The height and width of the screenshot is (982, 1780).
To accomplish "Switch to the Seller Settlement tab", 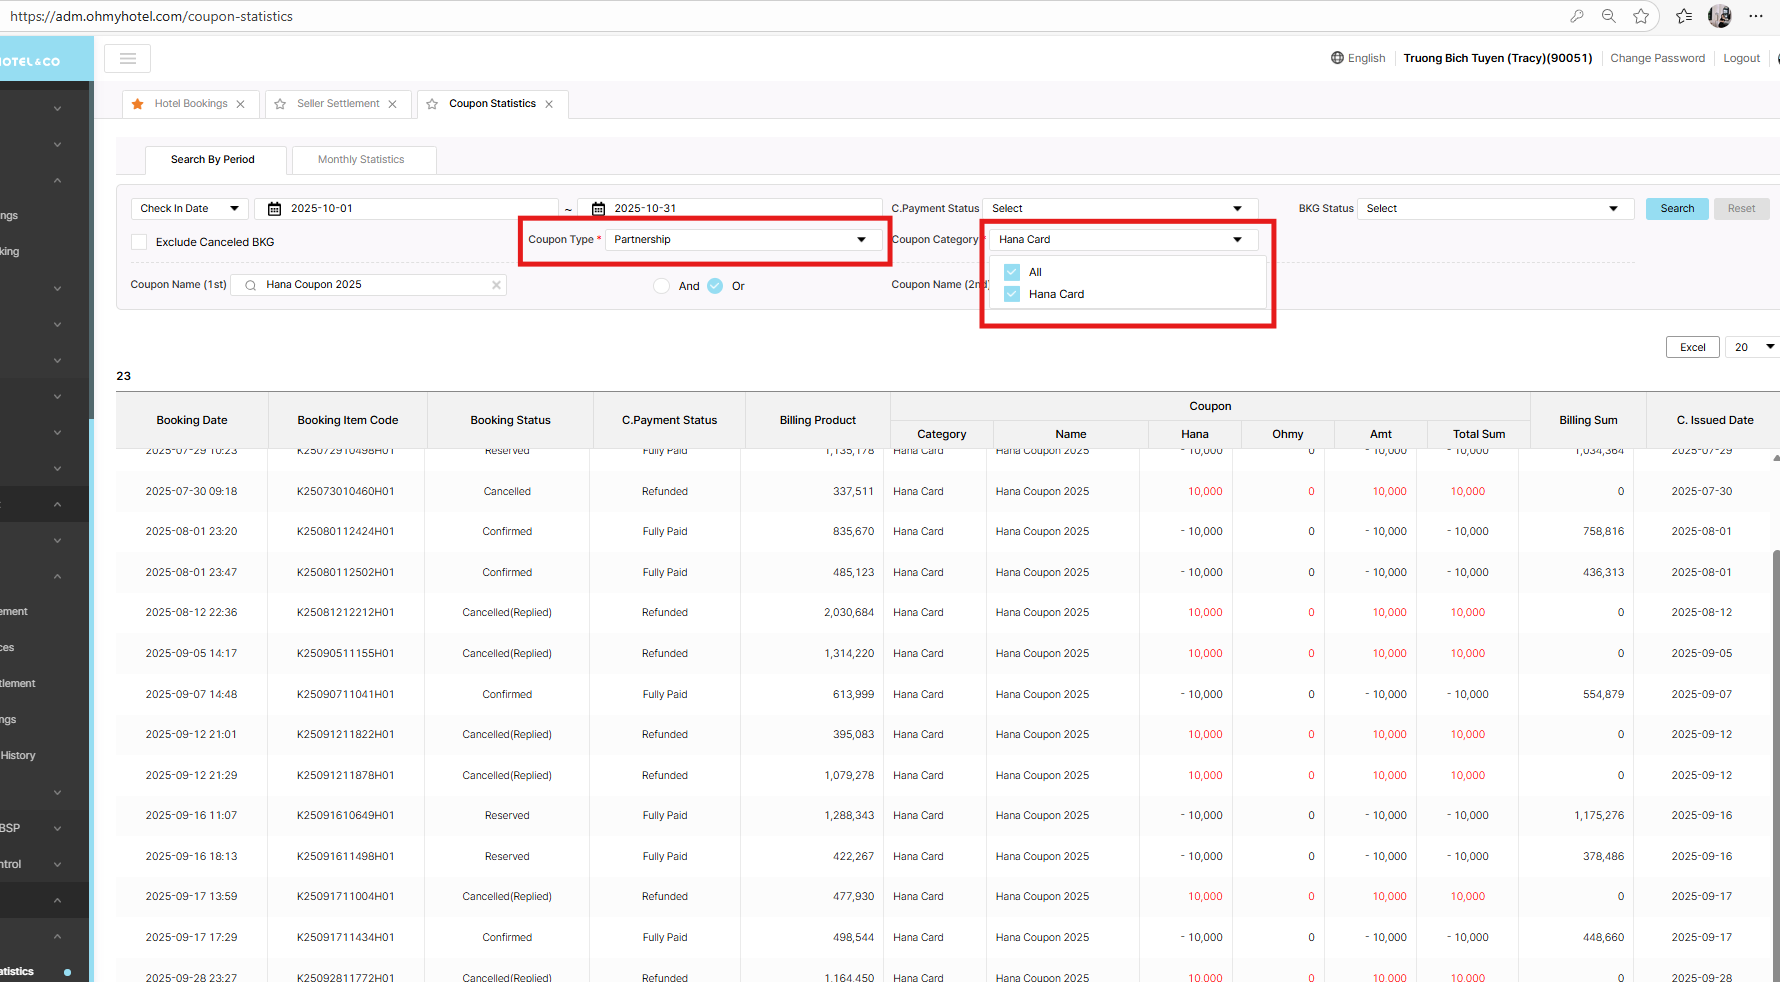I will pyautogui.click(x=338, y=104).
